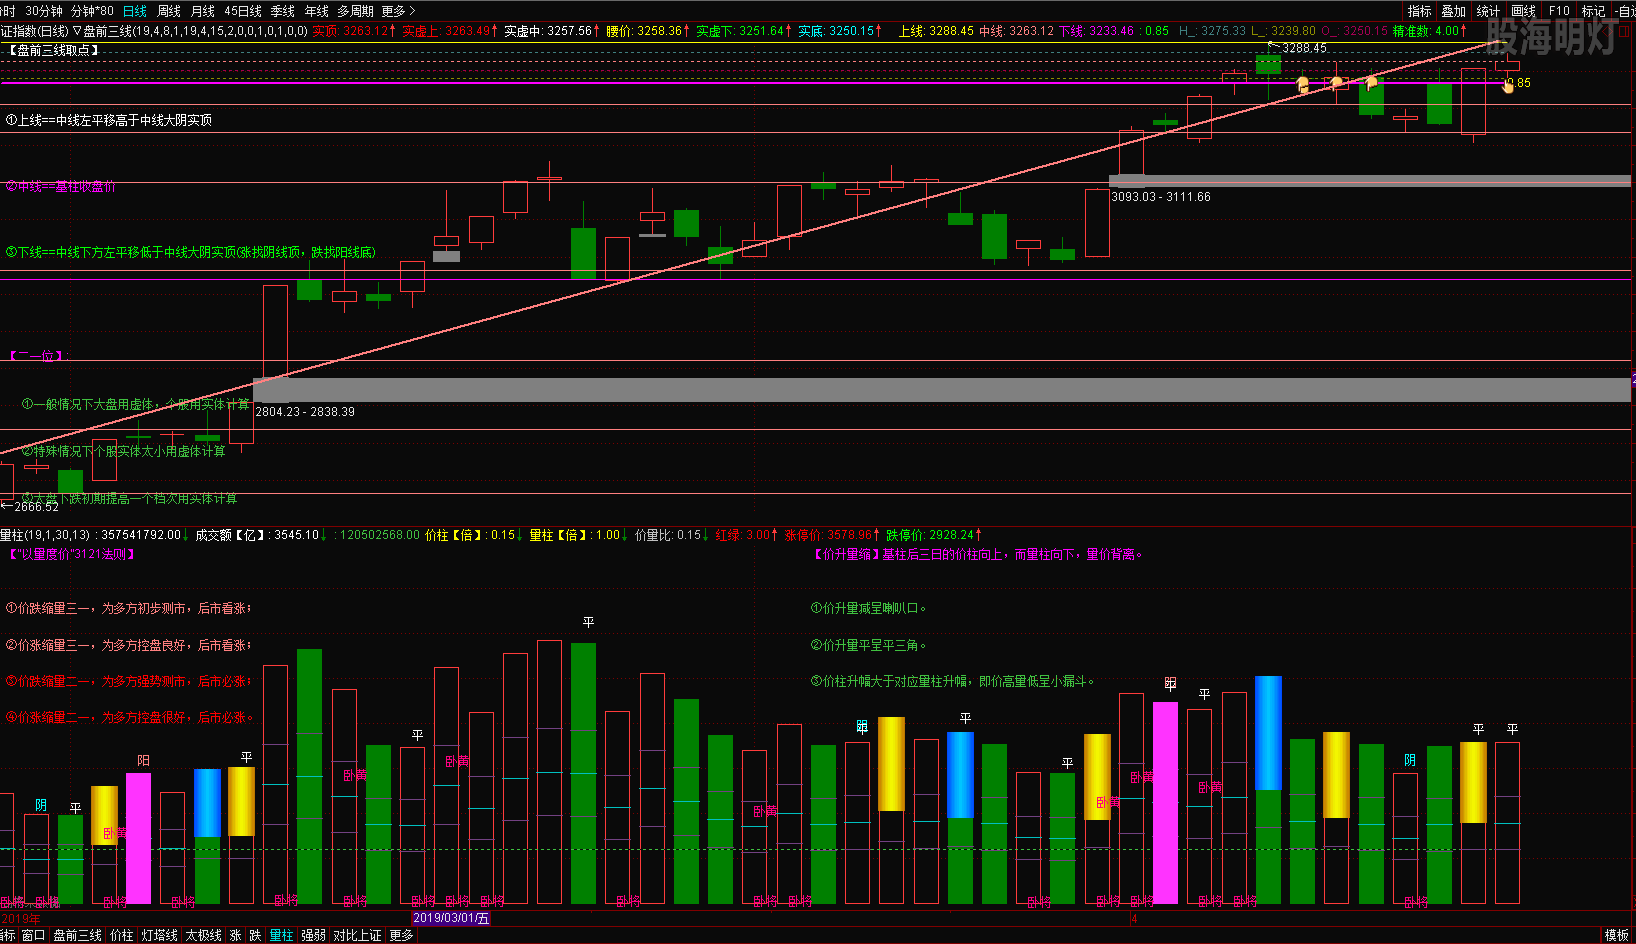Select 盘前三线 indicator tab at bottom

tap(77, 935)
